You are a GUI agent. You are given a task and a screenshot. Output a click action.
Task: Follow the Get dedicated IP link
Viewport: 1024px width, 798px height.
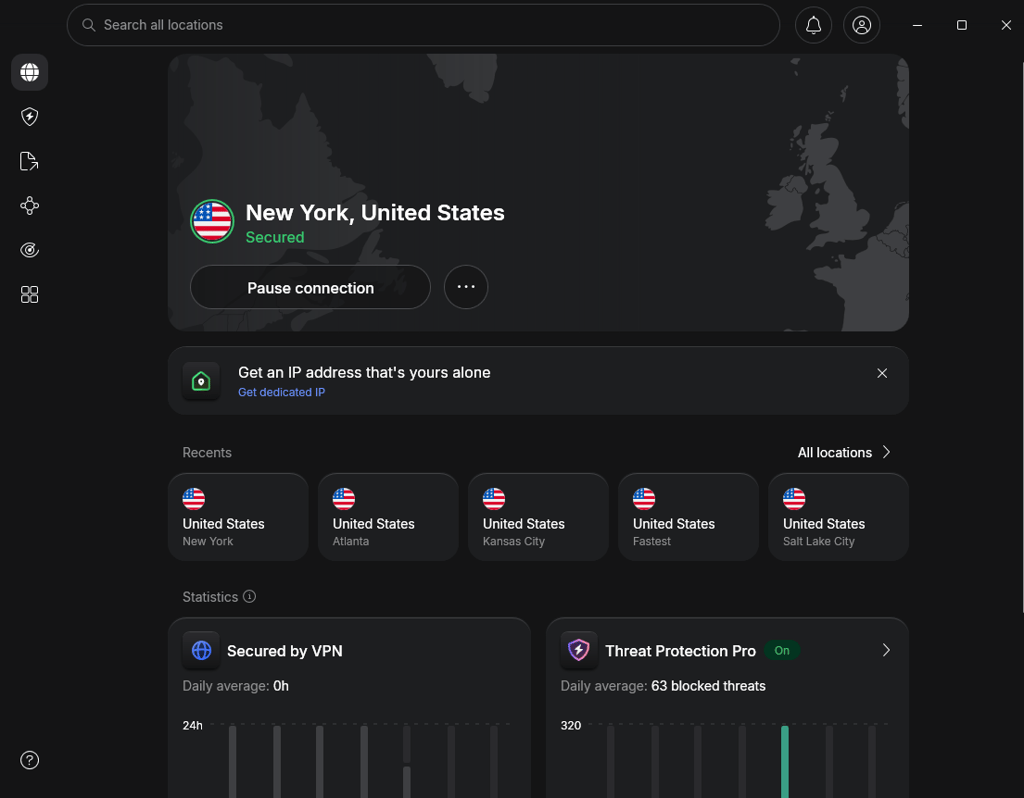point(281,392)
